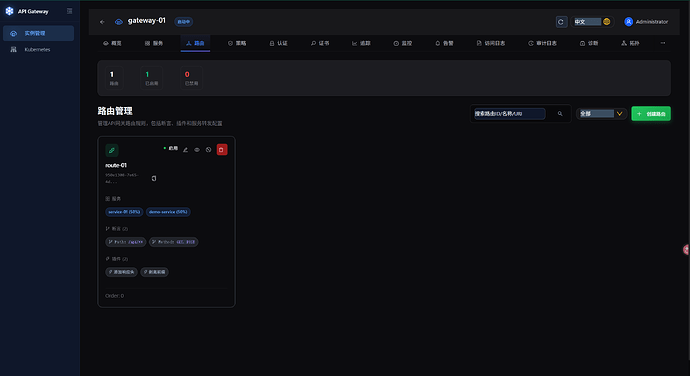690x376 pixels.
Task: Focus the route search input field
Action: [510, 114]
